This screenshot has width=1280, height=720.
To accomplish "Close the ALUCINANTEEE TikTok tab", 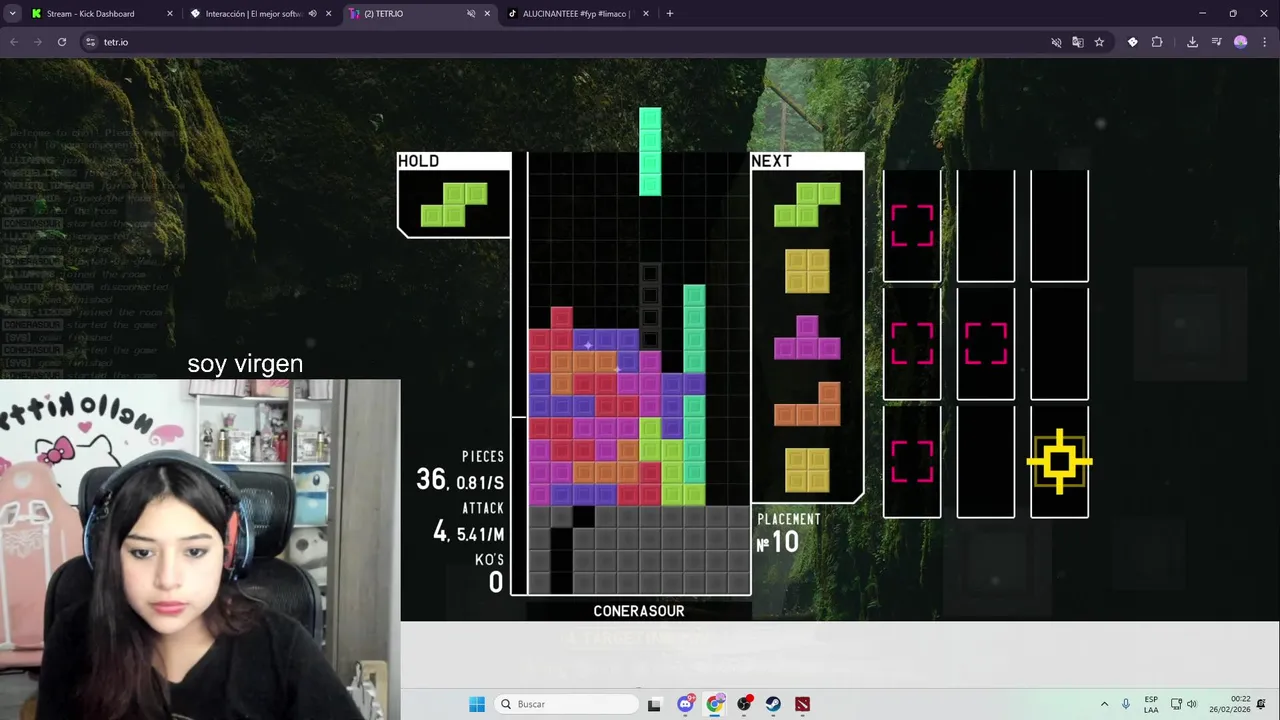I will [646, 14].
